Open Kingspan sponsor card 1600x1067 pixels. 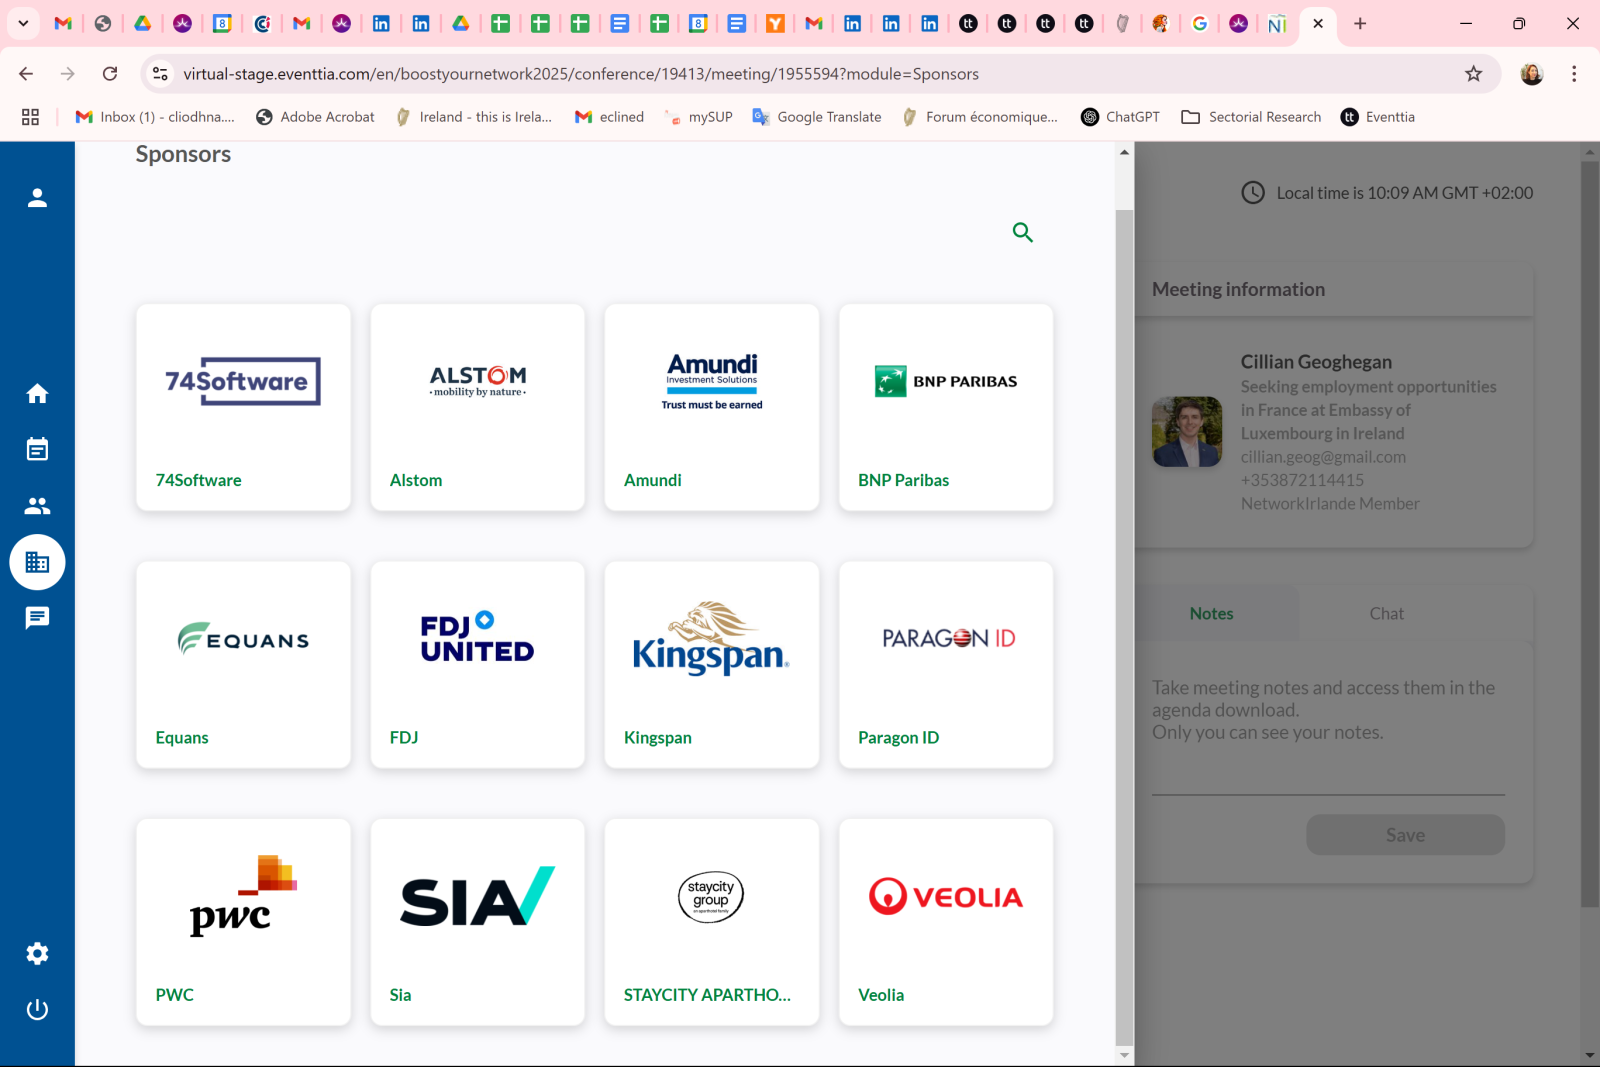pyautogui.click(x=712, y=664)
